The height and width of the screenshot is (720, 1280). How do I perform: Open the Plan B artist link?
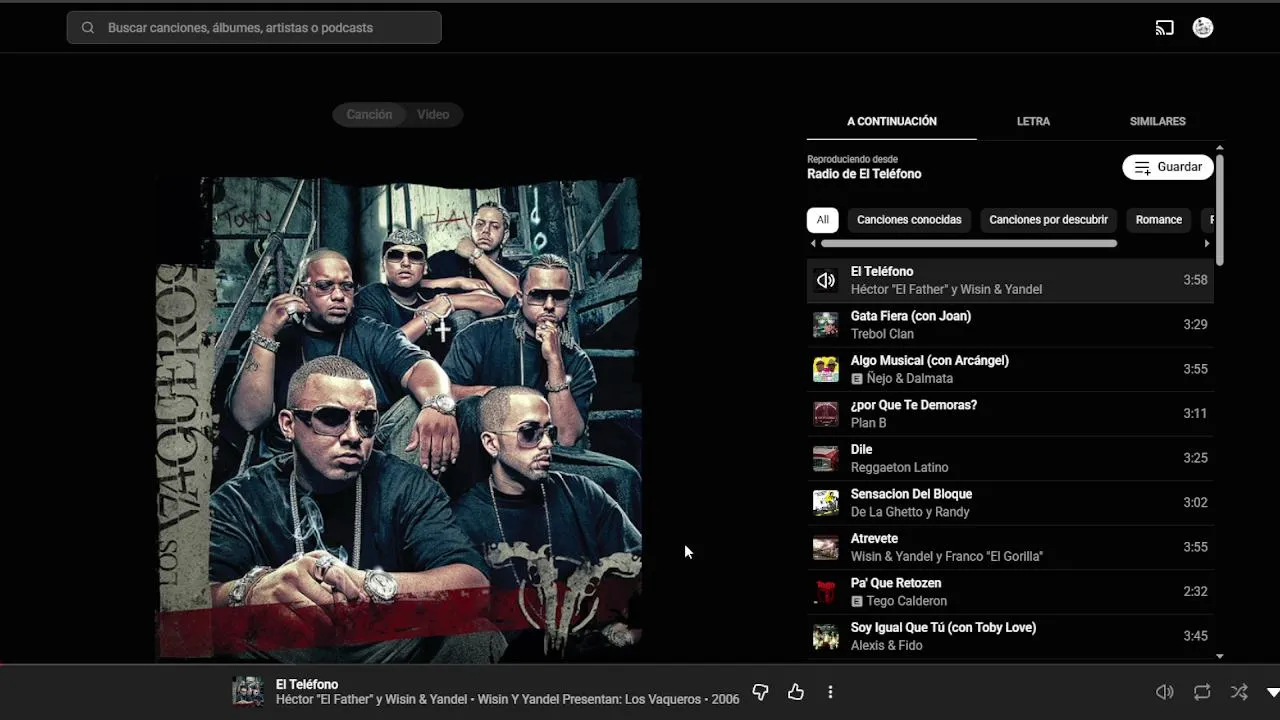point(869,423)
